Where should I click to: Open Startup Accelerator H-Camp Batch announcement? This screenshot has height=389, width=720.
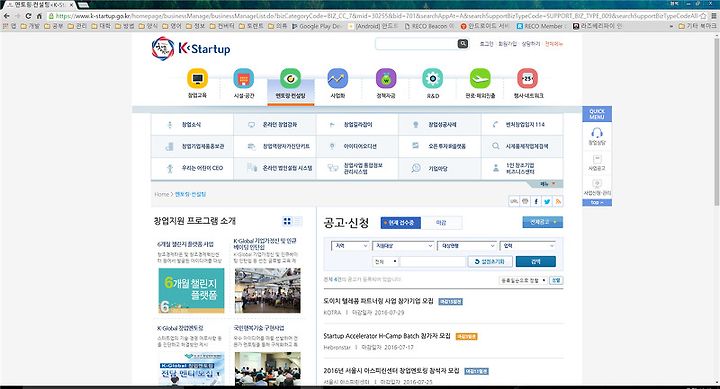pos(387,336)
